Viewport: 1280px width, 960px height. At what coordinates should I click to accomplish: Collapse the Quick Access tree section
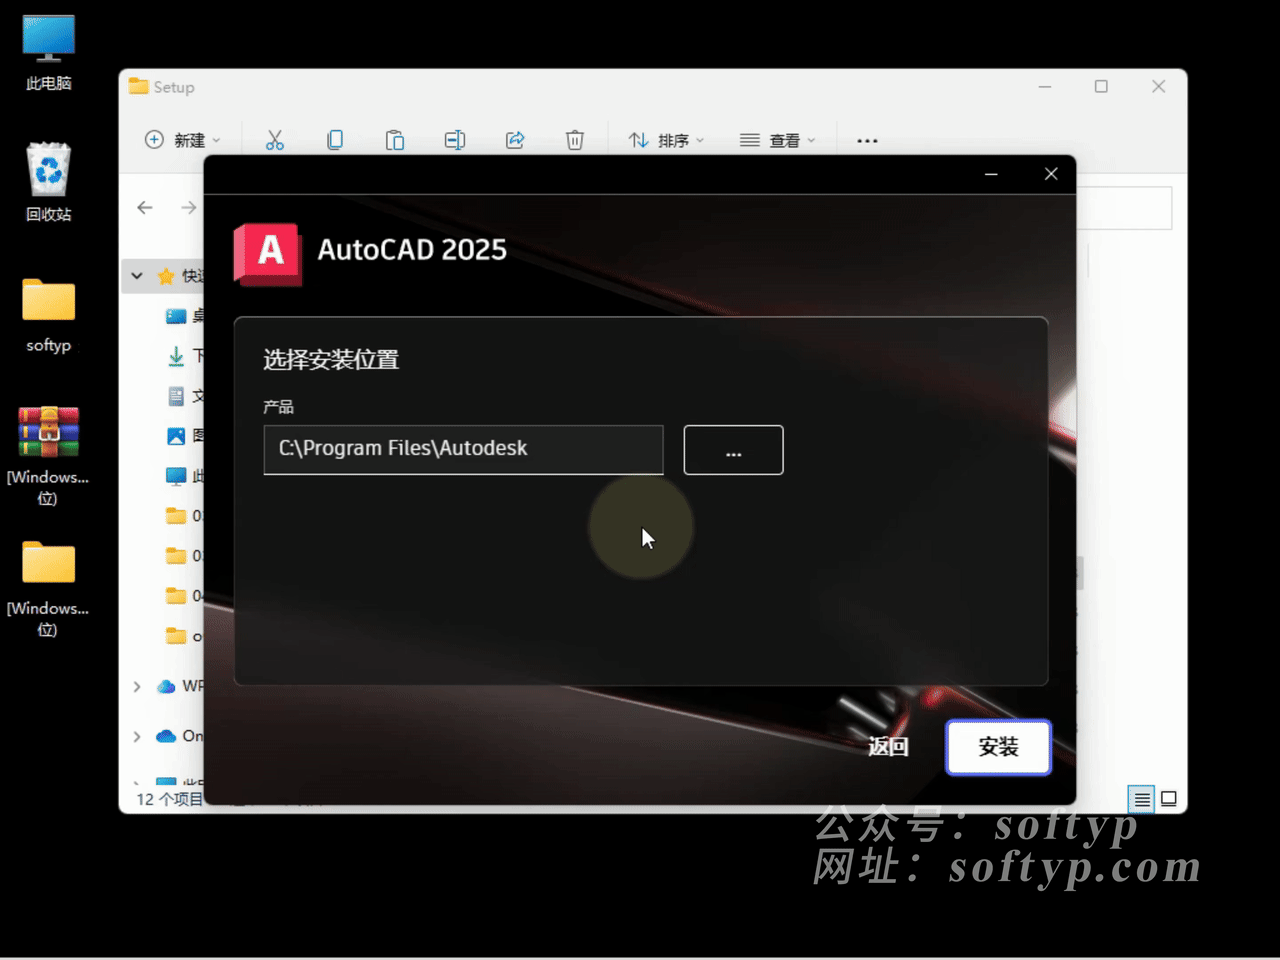click(x=137, y=276)
